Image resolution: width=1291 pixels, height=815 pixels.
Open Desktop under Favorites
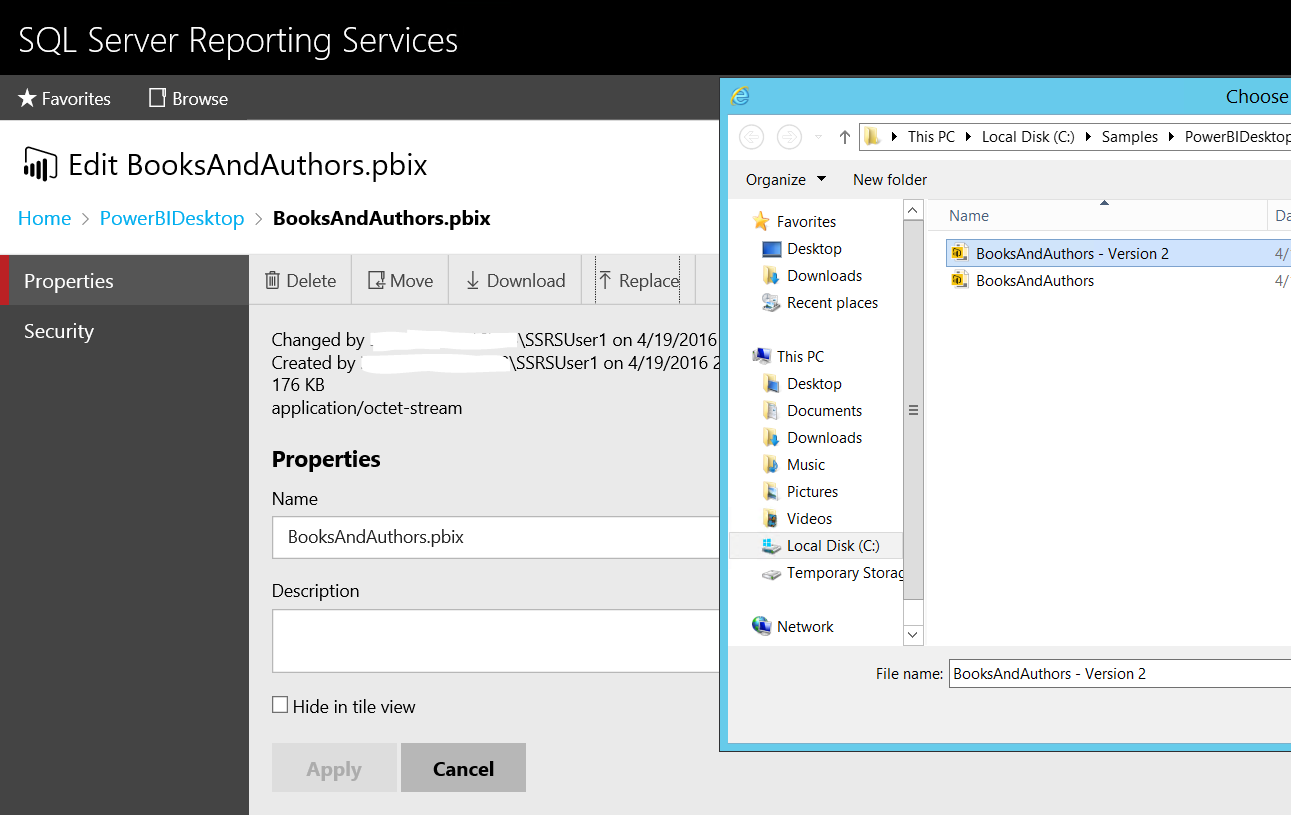click(x=814, y=249)
